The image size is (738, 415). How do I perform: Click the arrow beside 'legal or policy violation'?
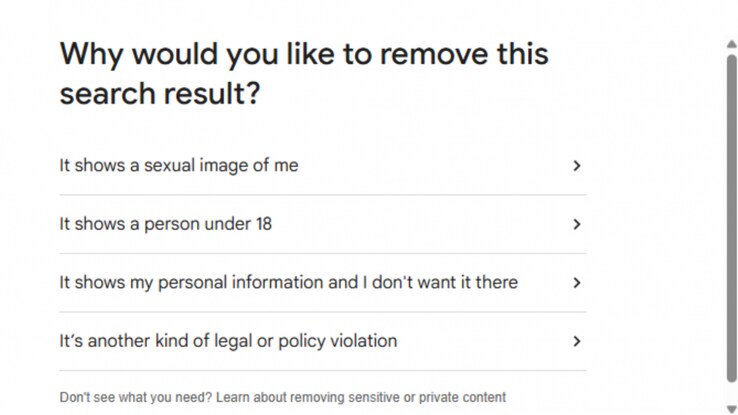[x=576, y=341]
